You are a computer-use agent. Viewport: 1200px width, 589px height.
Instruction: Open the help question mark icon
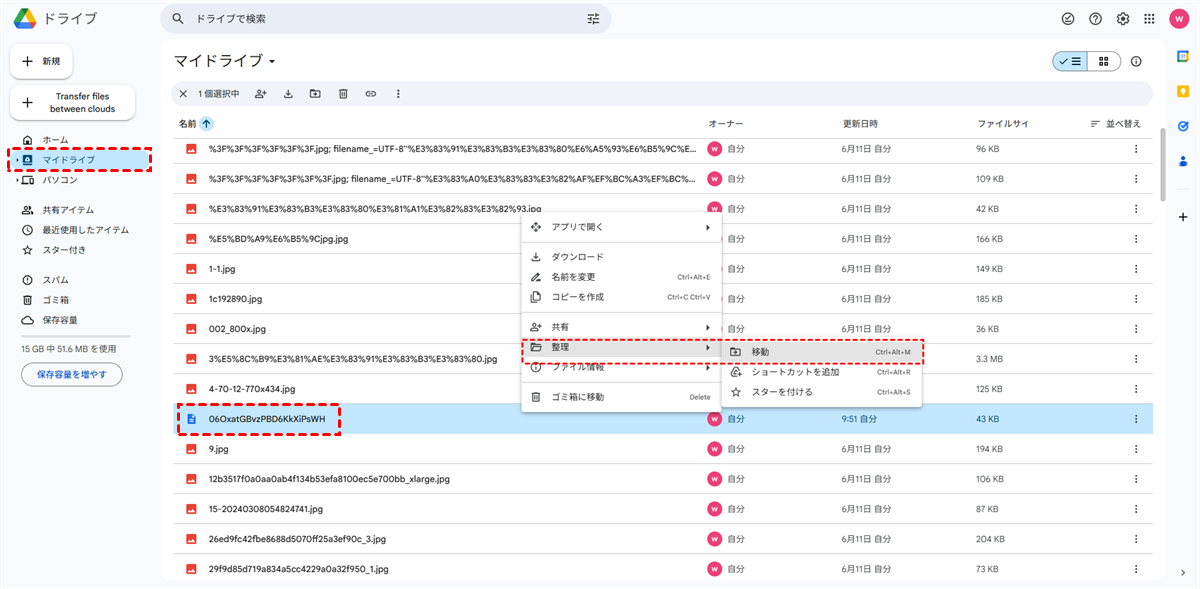pyautogui.click(x=1095, y=19)
